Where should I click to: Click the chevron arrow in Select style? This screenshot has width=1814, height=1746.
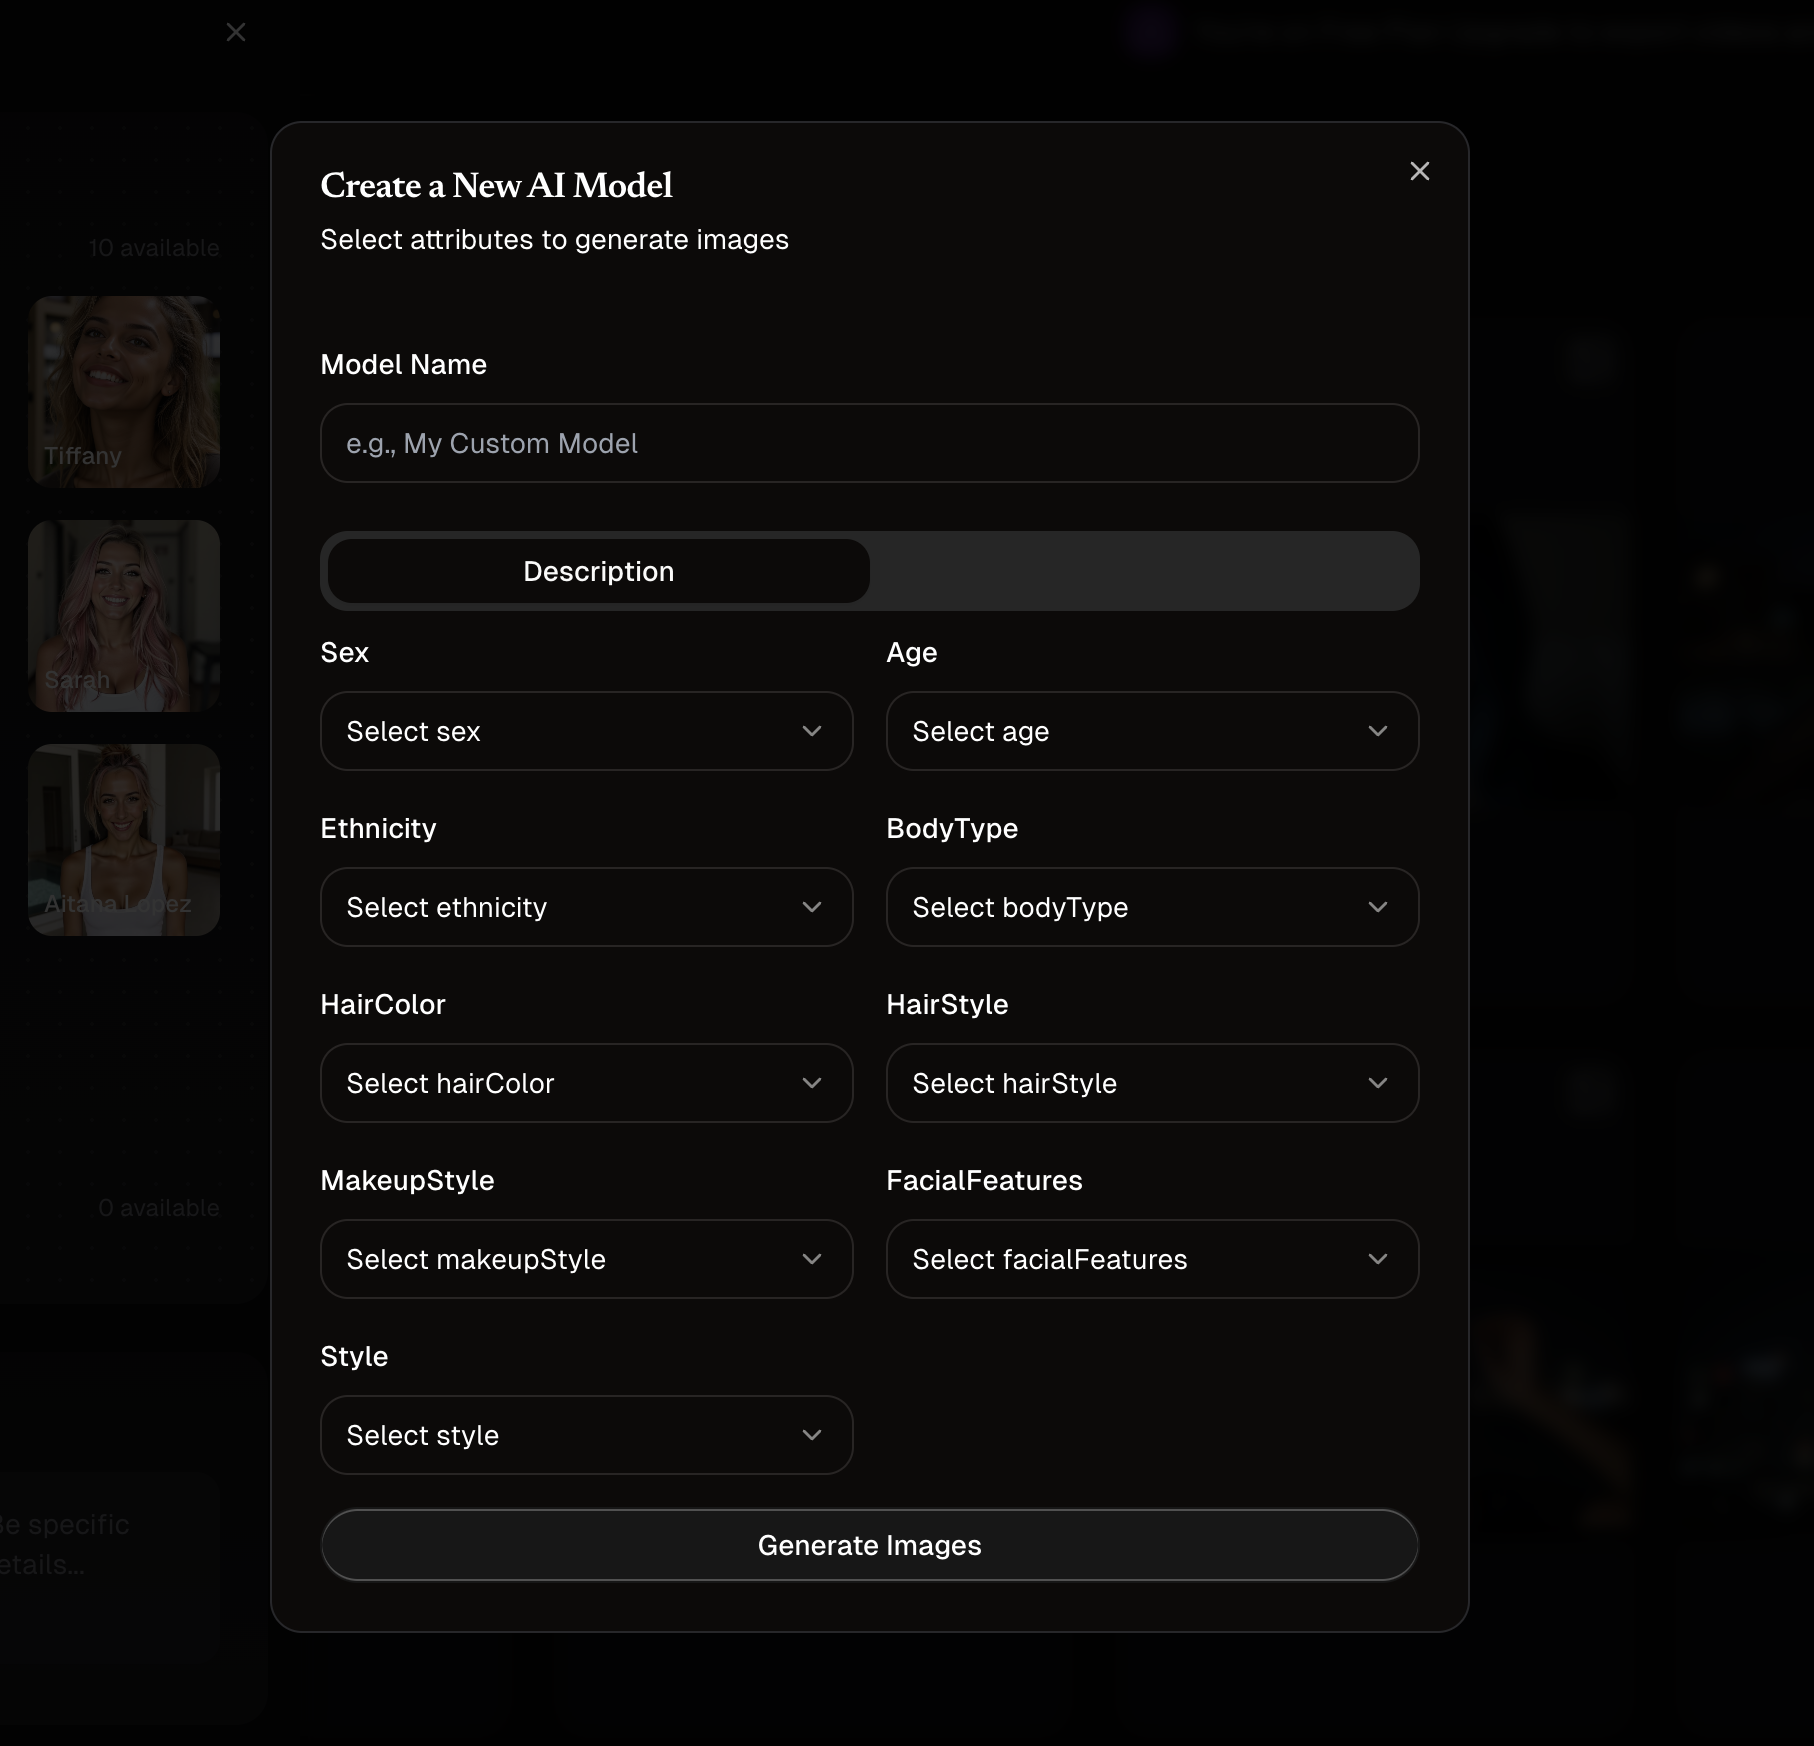pos(812,1435)
